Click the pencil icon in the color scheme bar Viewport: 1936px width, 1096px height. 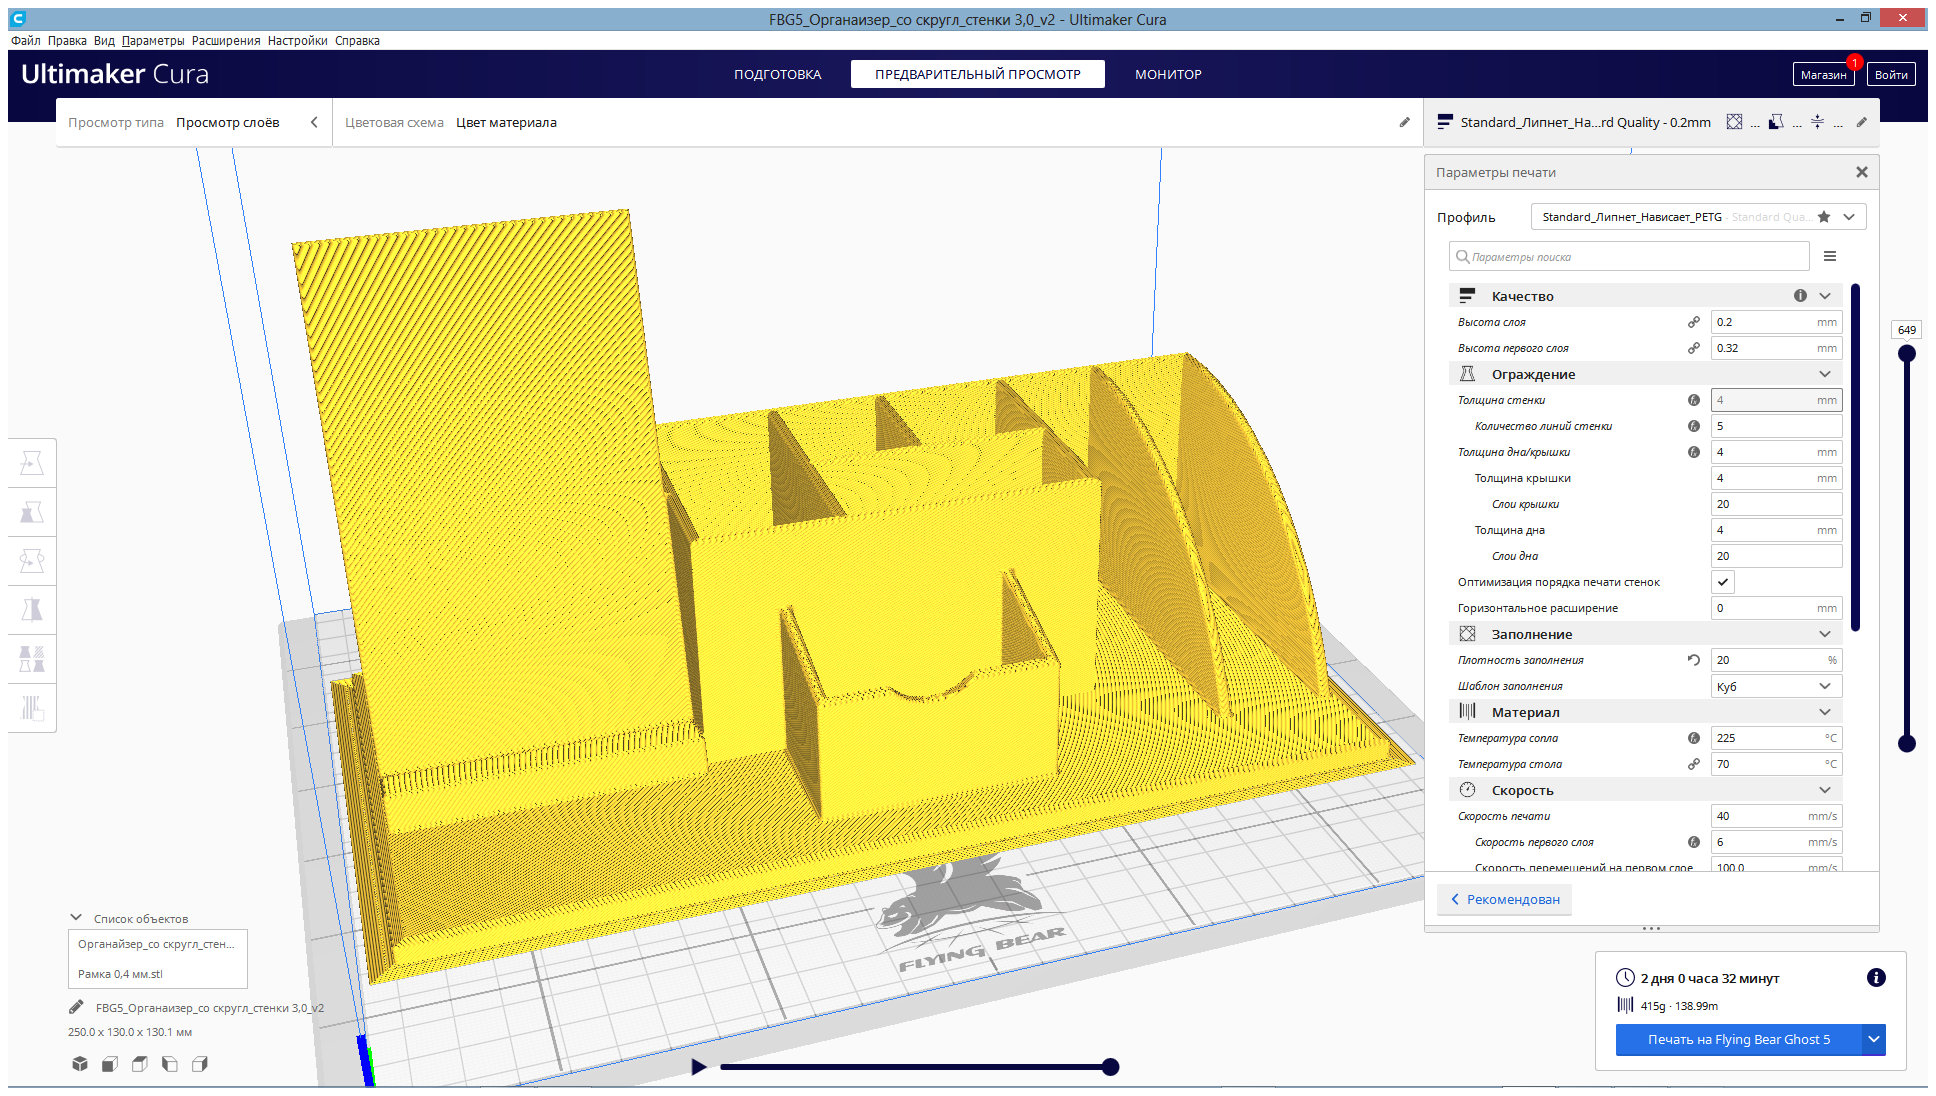point(1405,122)
